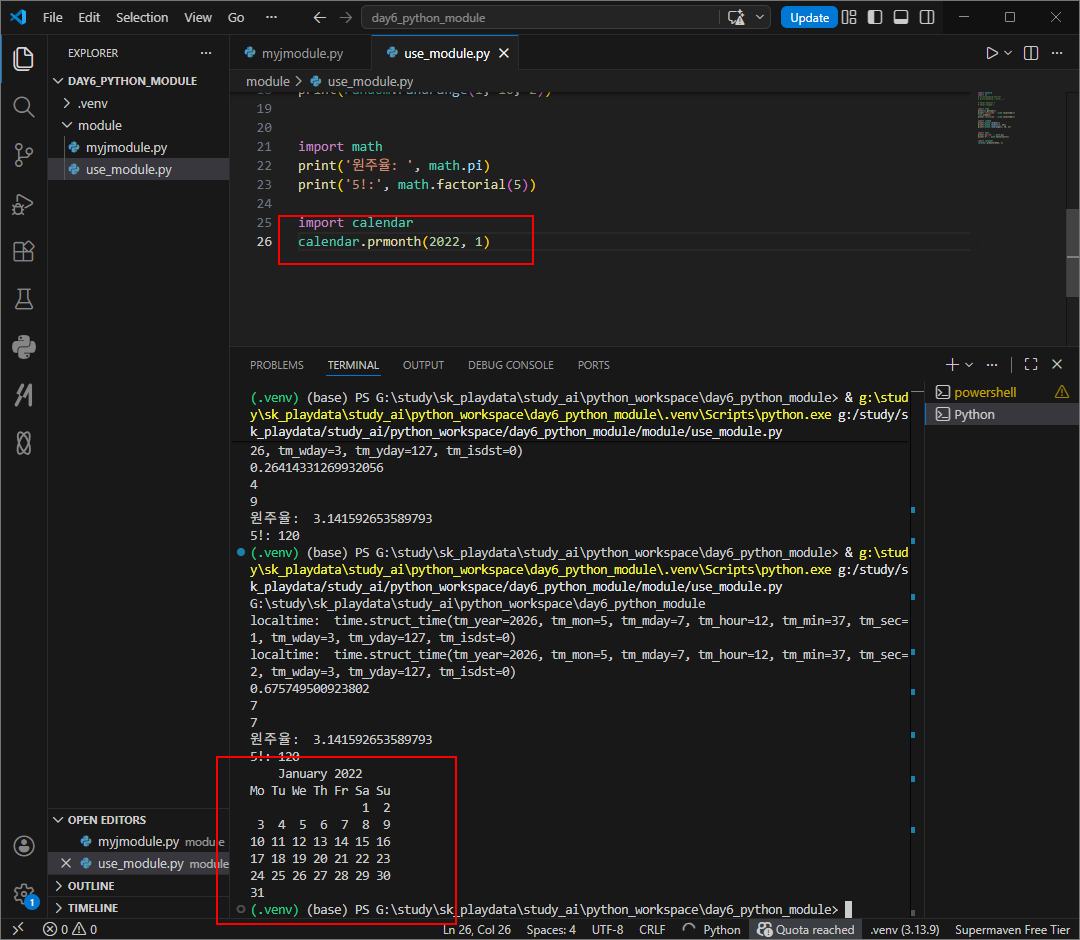Open the Copilot dropdown chevron
Viewport: 1080px width, 940px height.
tap(759, 17)
